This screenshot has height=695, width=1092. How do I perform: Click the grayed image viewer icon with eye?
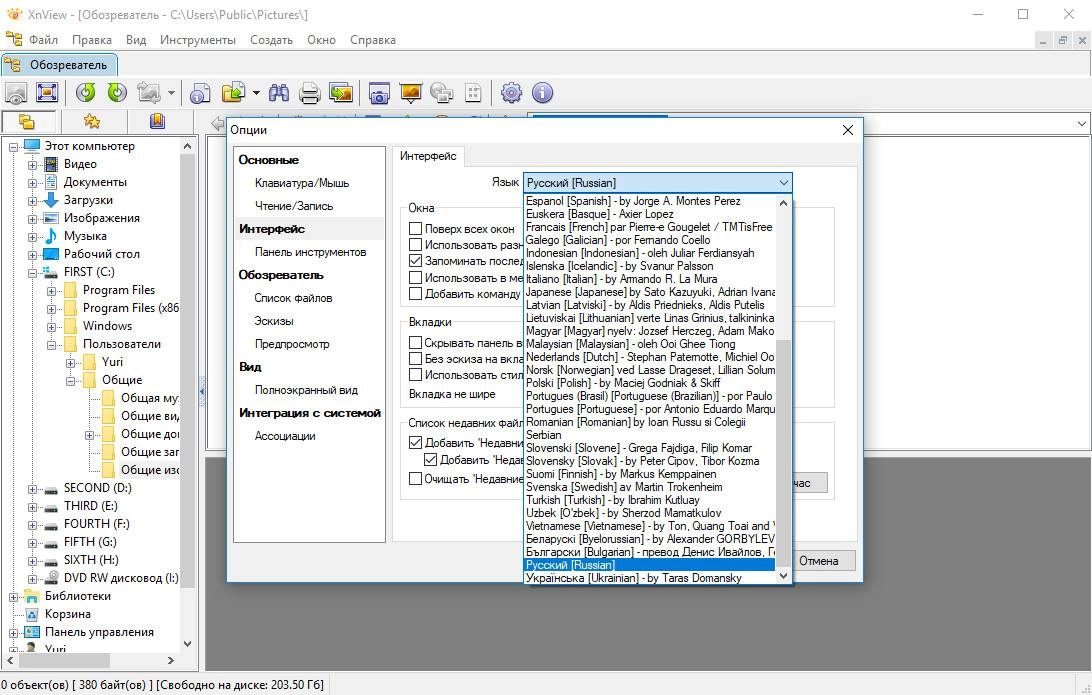pyautogui.click(x=16, y=93)
